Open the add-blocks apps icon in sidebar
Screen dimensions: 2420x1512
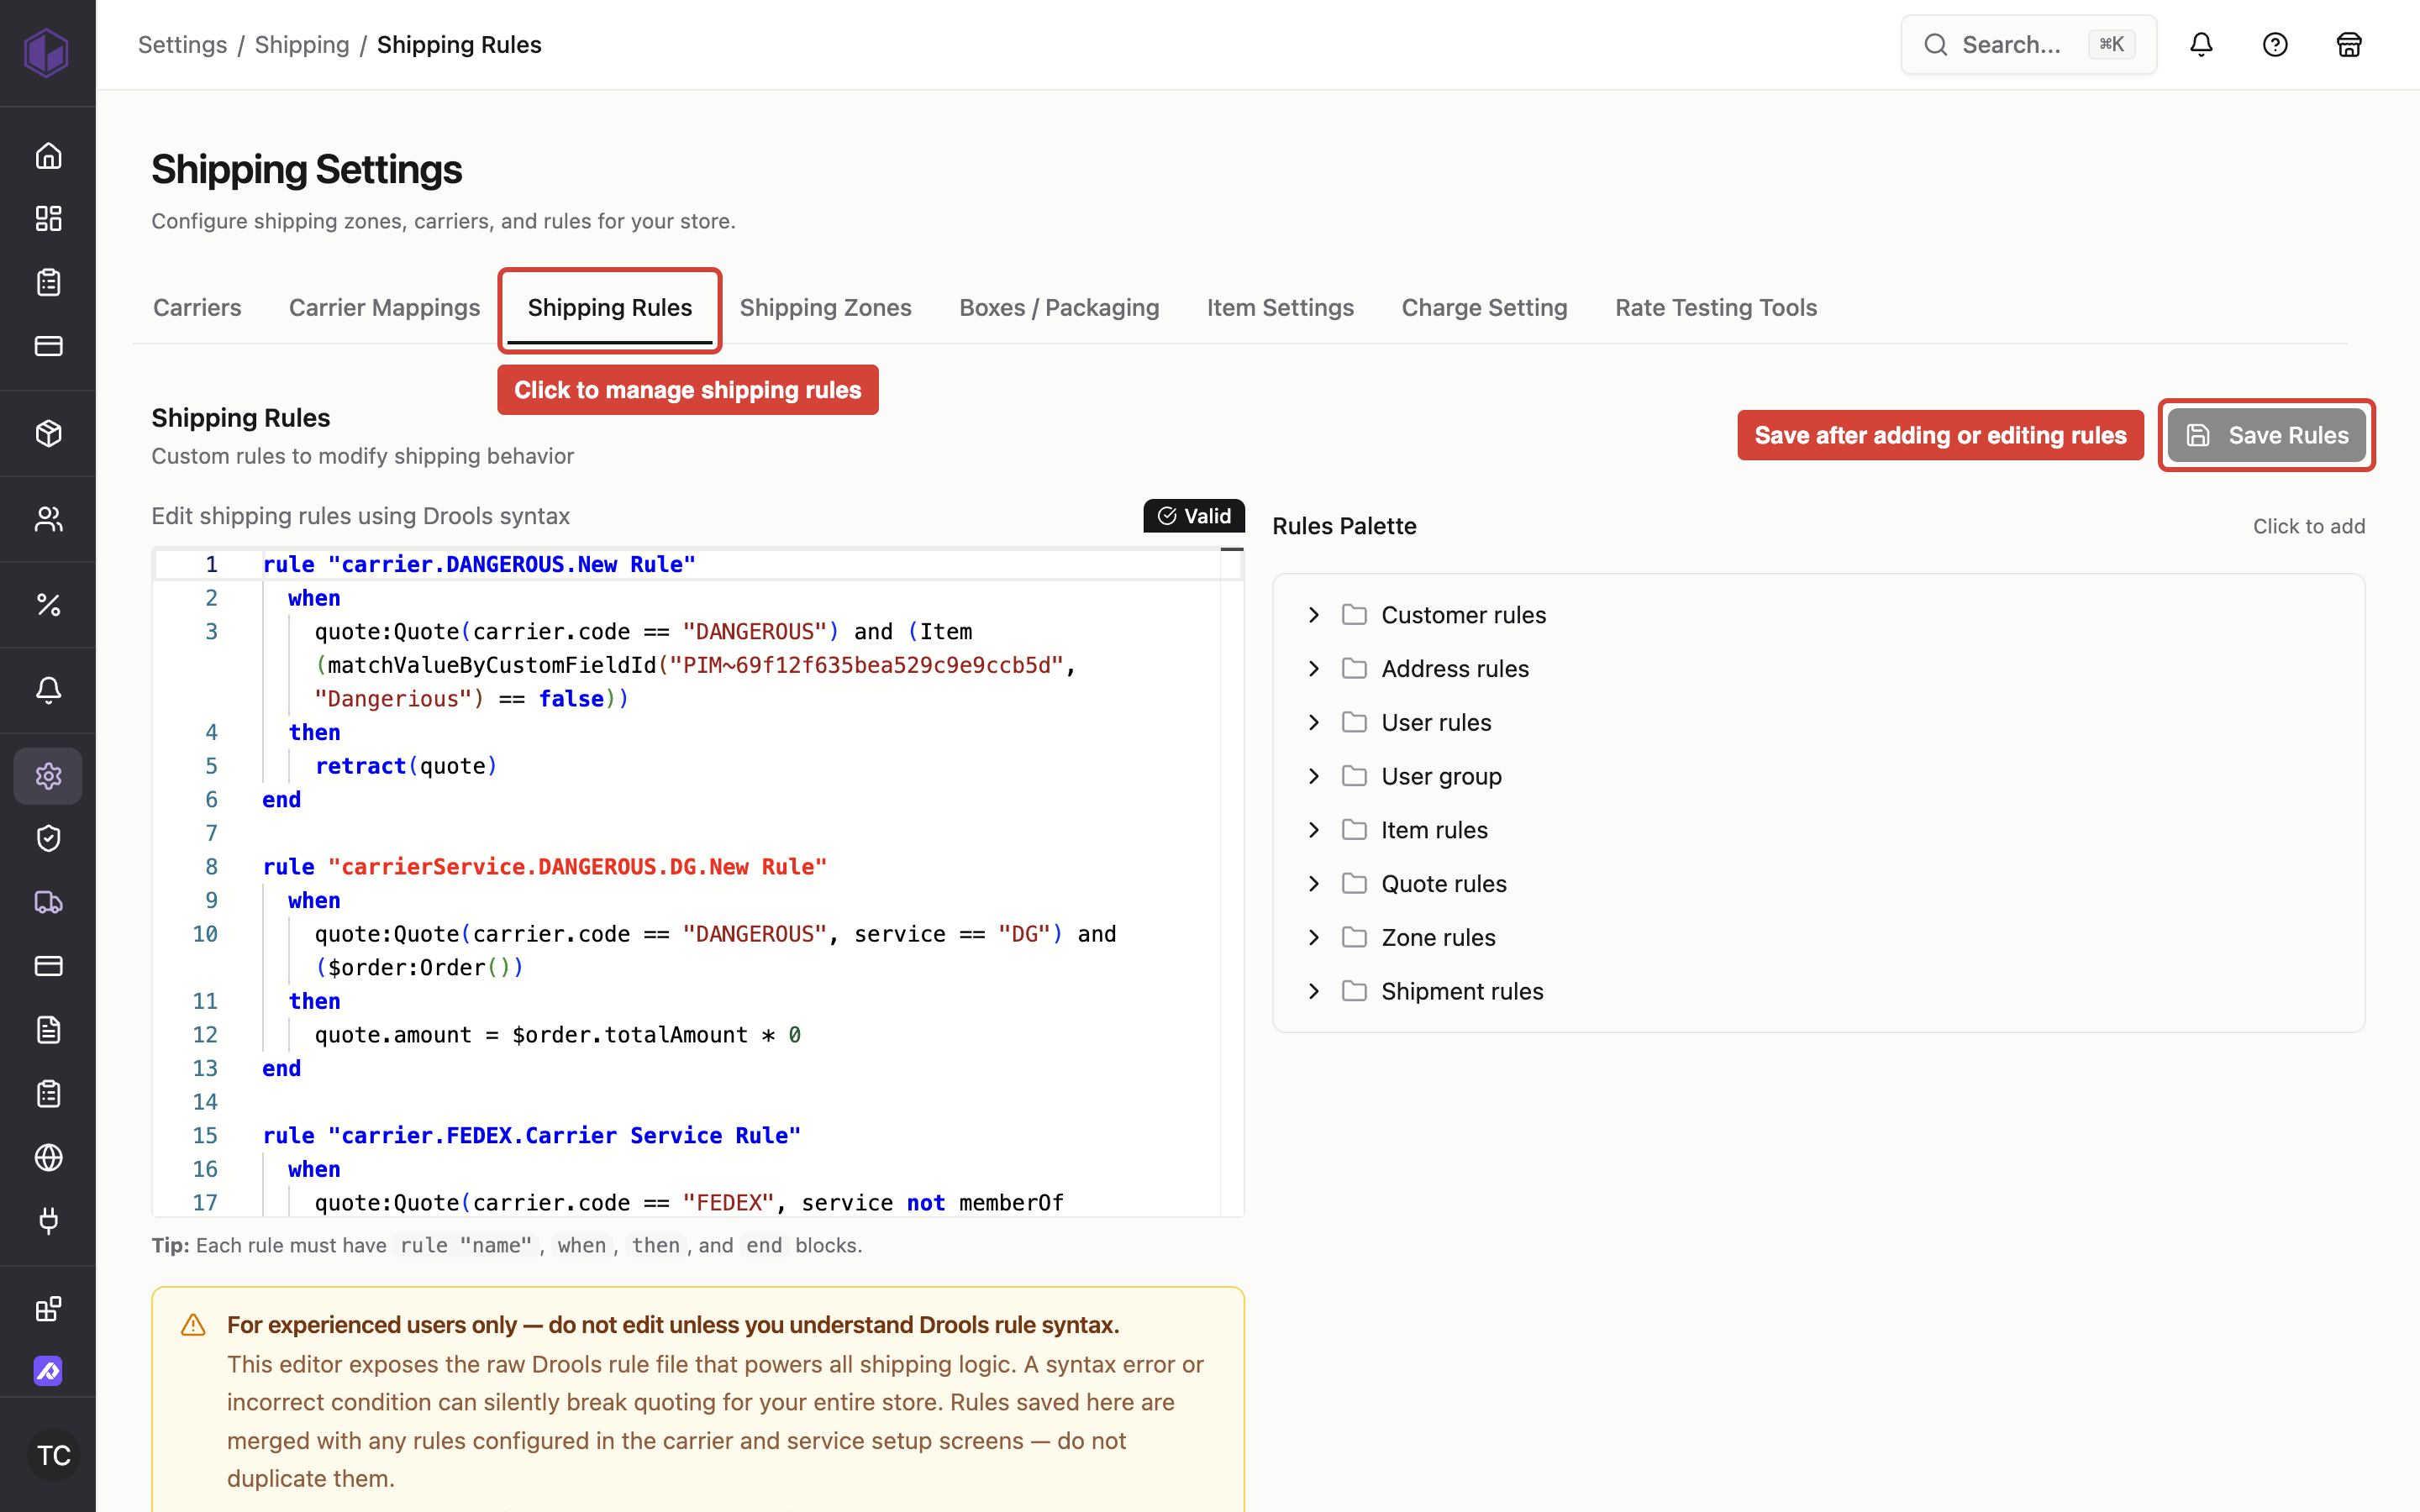tap(48, 1308)
